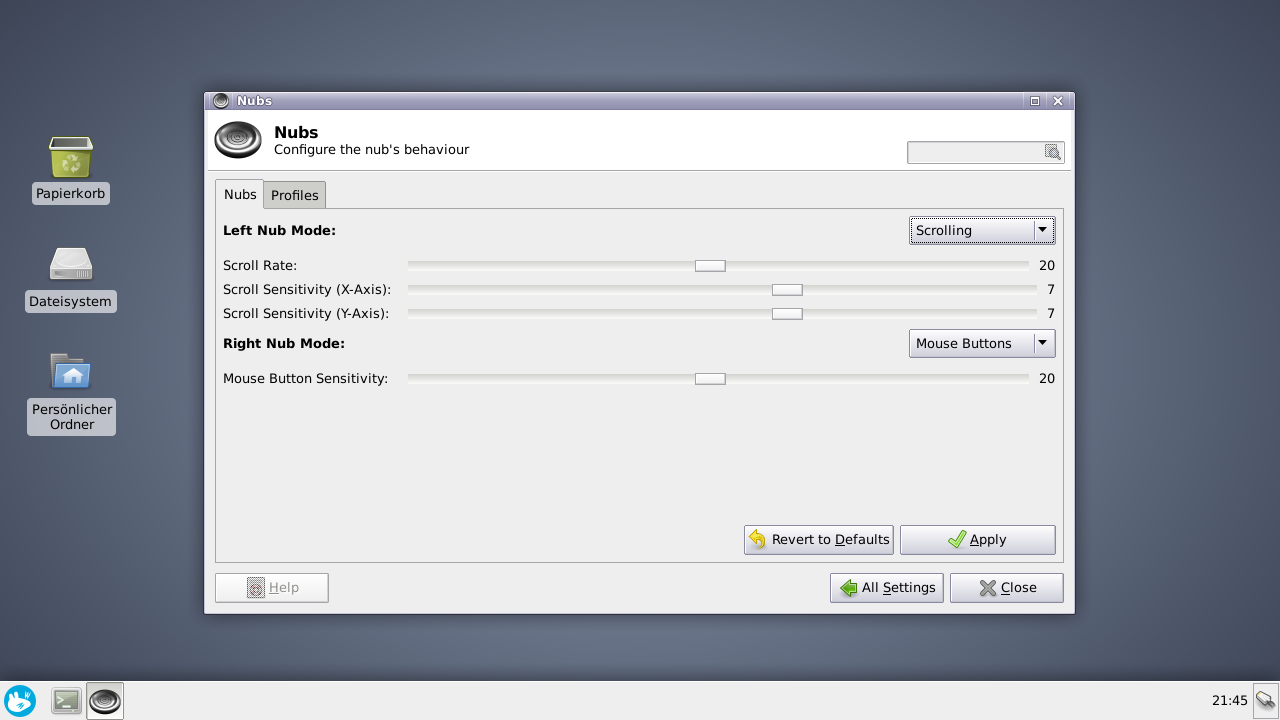
Task: Click Scroll Sensitivity Y-Axis slider handle
Action: pyautogui.click(x=787, y=313)
